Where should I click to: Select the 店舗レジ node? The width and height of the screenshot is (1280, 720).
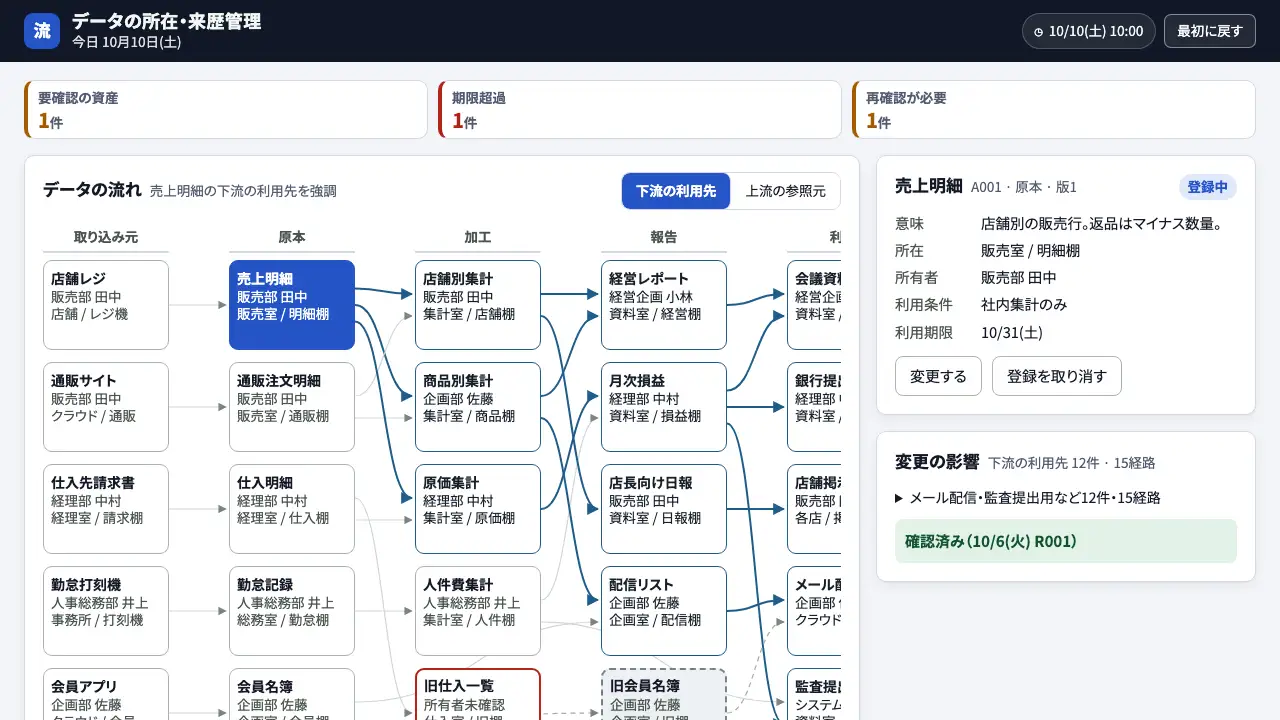[106, 305]
